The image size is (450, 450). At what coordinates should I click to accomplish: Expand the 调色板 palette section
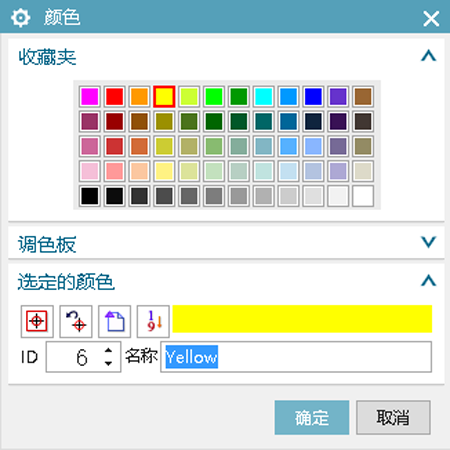click(x=429, y=242)
